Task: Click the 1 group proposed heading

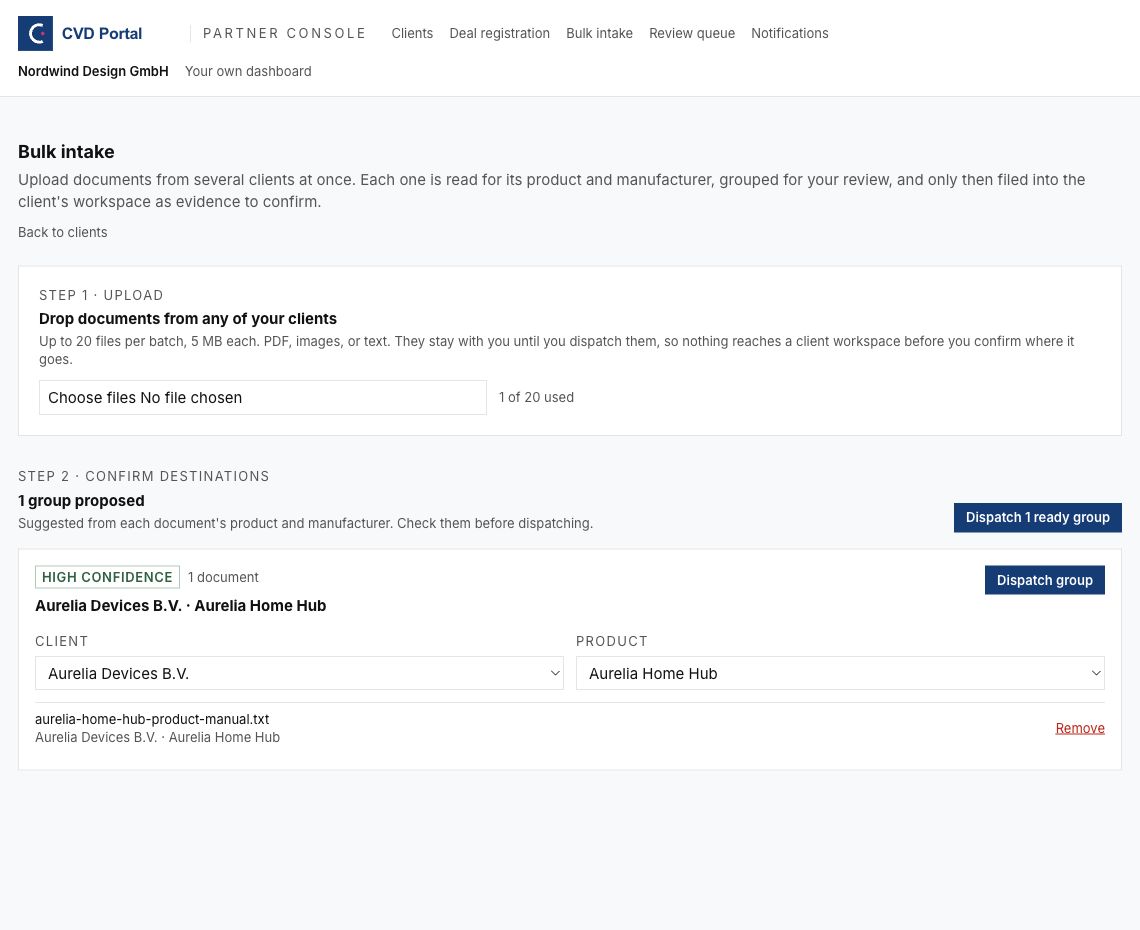Action: [x=81, y=501]
